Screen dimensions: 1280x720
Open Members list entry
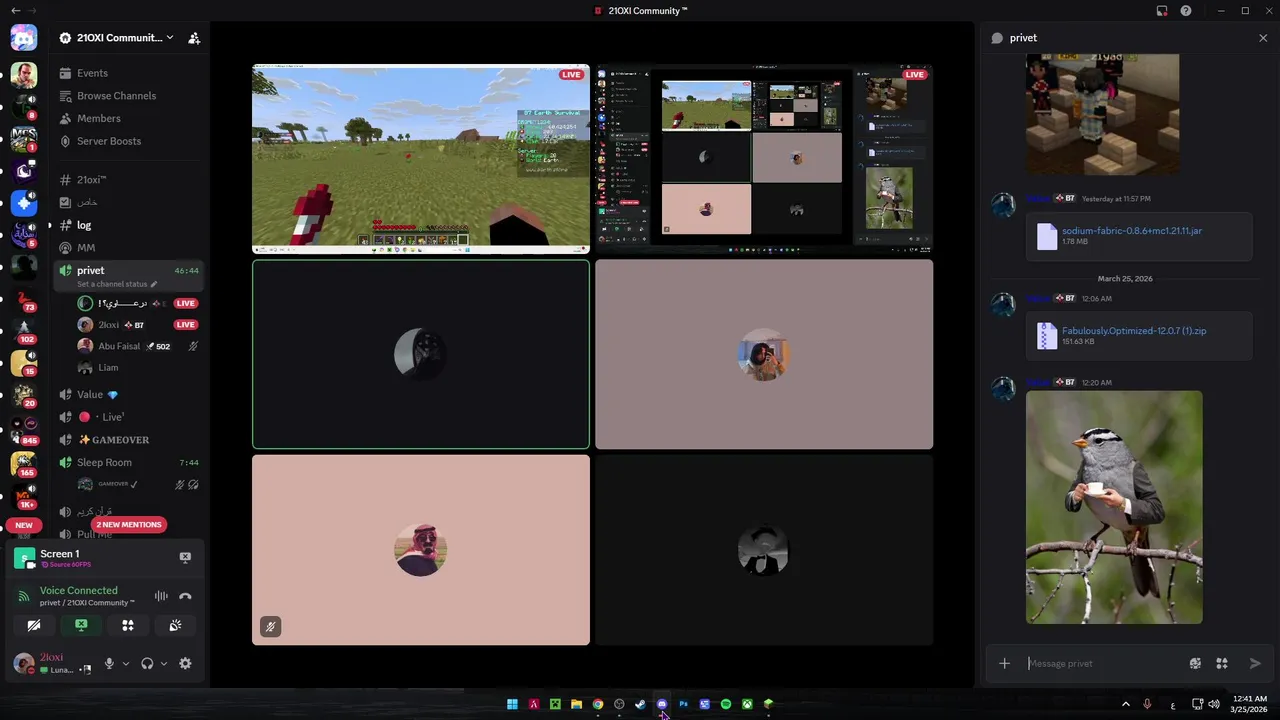[128, 119]
